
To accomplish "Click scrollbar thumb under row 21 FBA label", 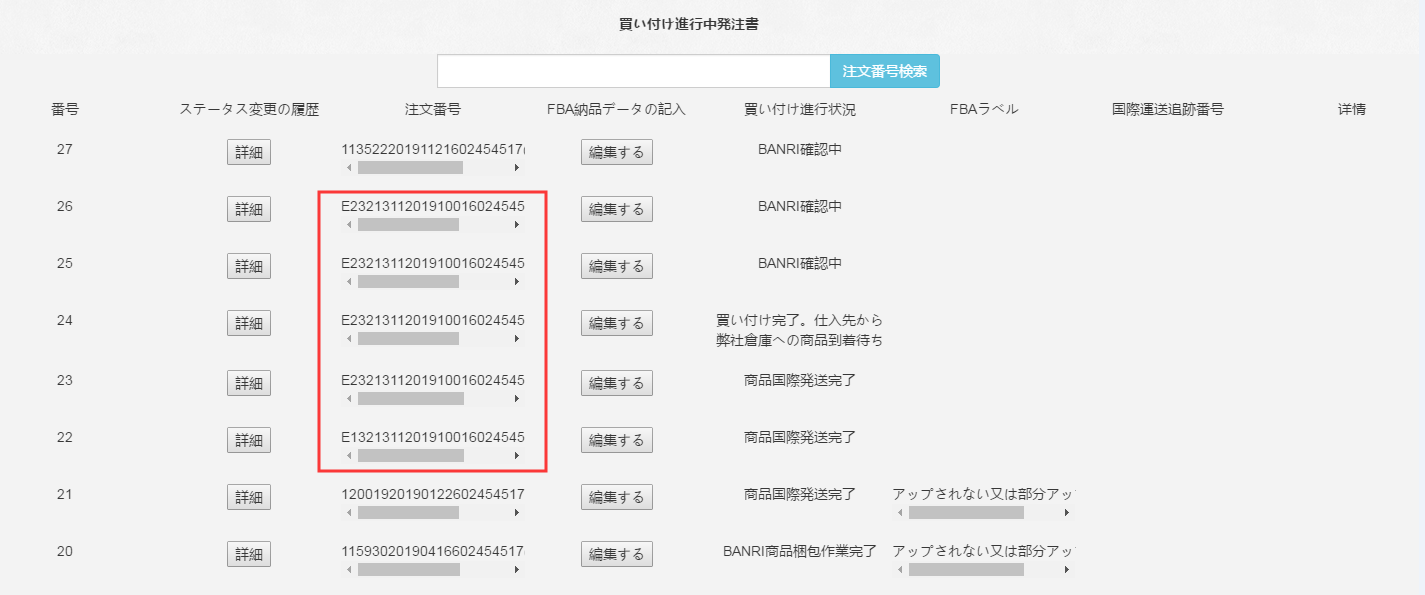I will pos(965,512).
